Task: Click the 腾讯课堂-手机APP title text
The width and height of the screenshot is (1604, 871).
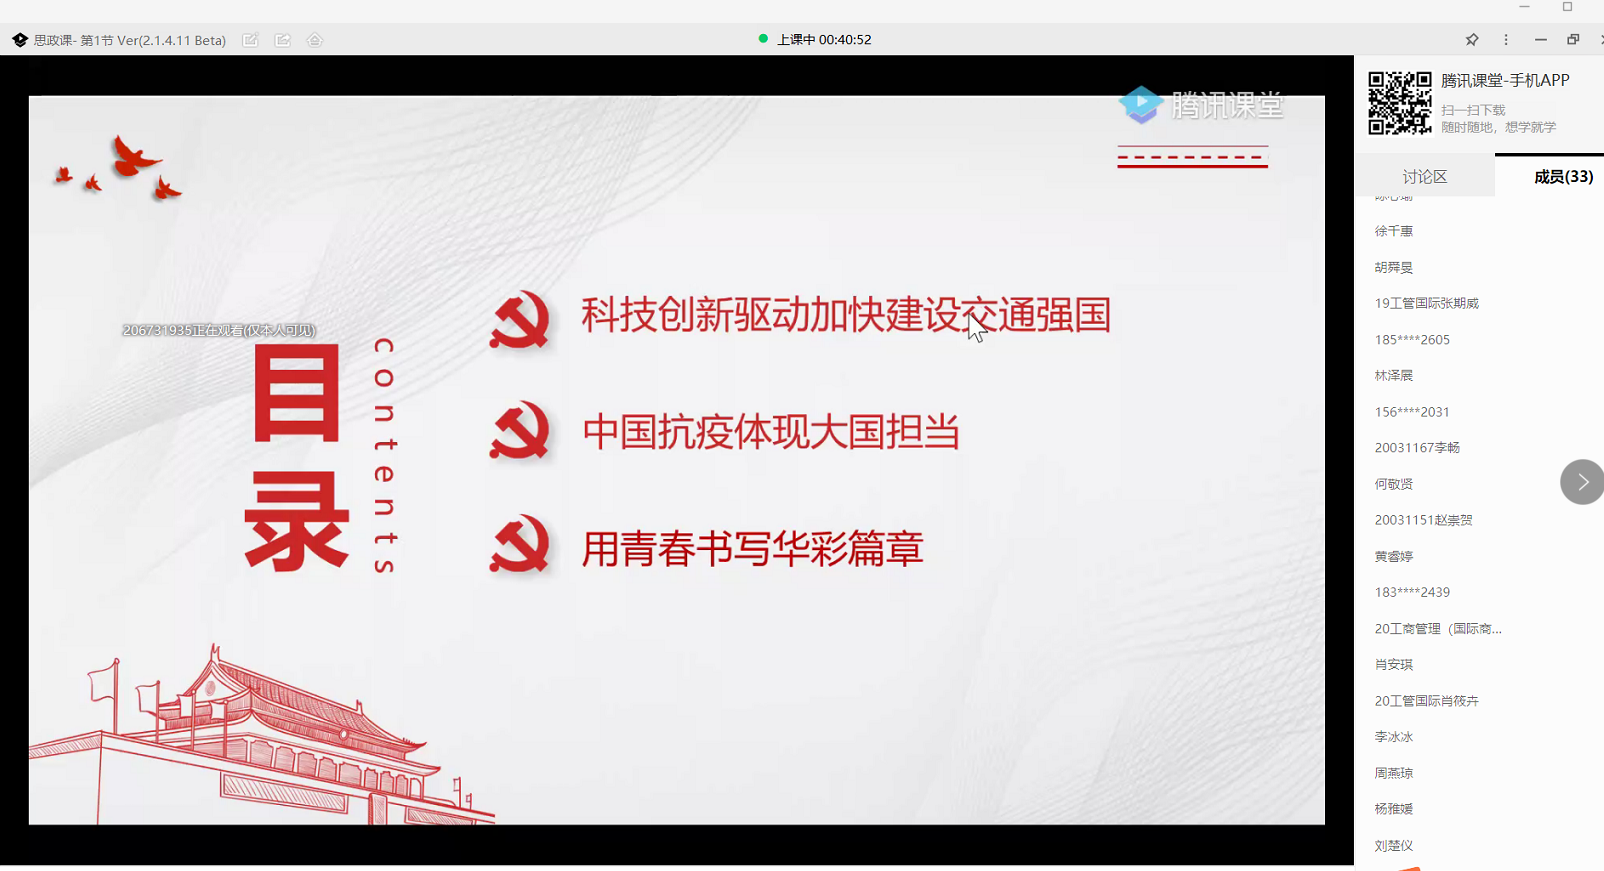Action: (1504, 81)
